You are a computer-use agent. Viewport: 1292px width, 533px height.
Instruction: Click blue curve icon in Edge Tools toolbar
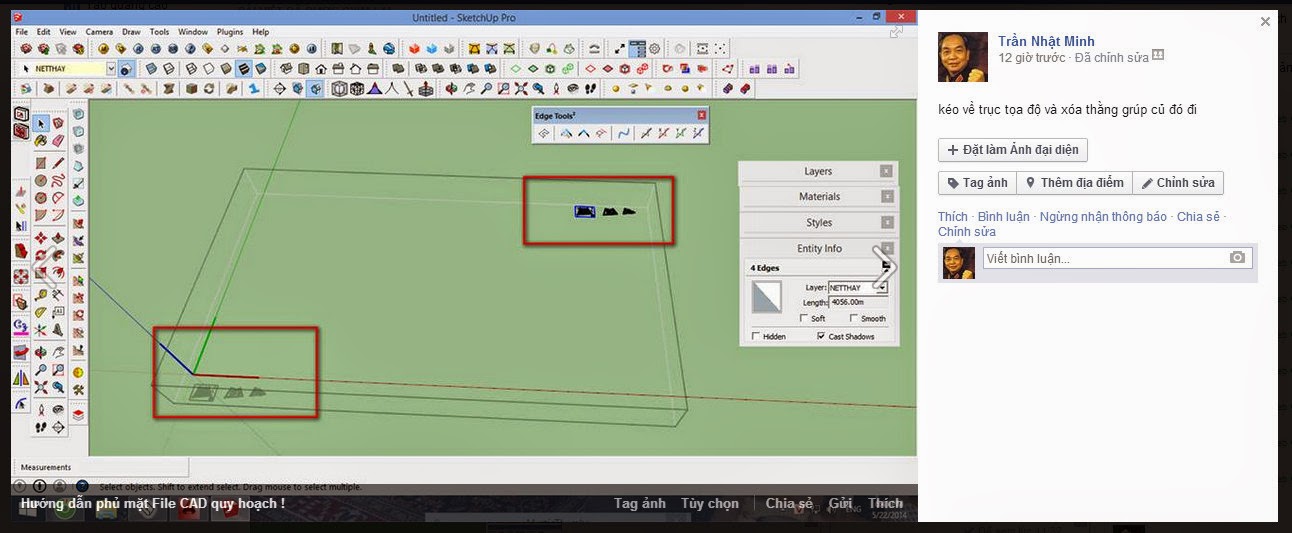click(x=624, y=133)
